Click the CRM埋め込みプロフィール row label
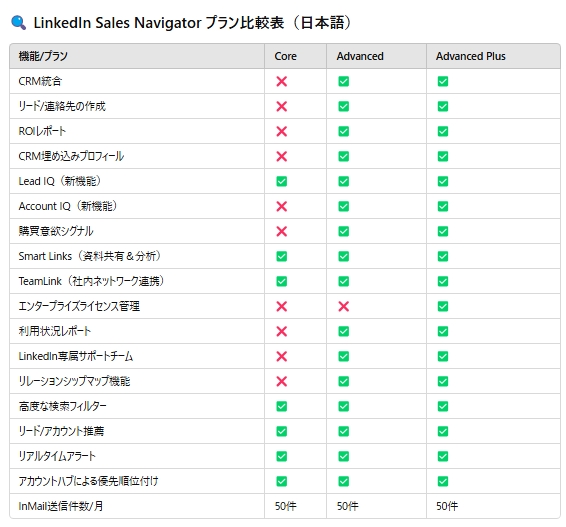The image size is (566, 527). (71, 156)
